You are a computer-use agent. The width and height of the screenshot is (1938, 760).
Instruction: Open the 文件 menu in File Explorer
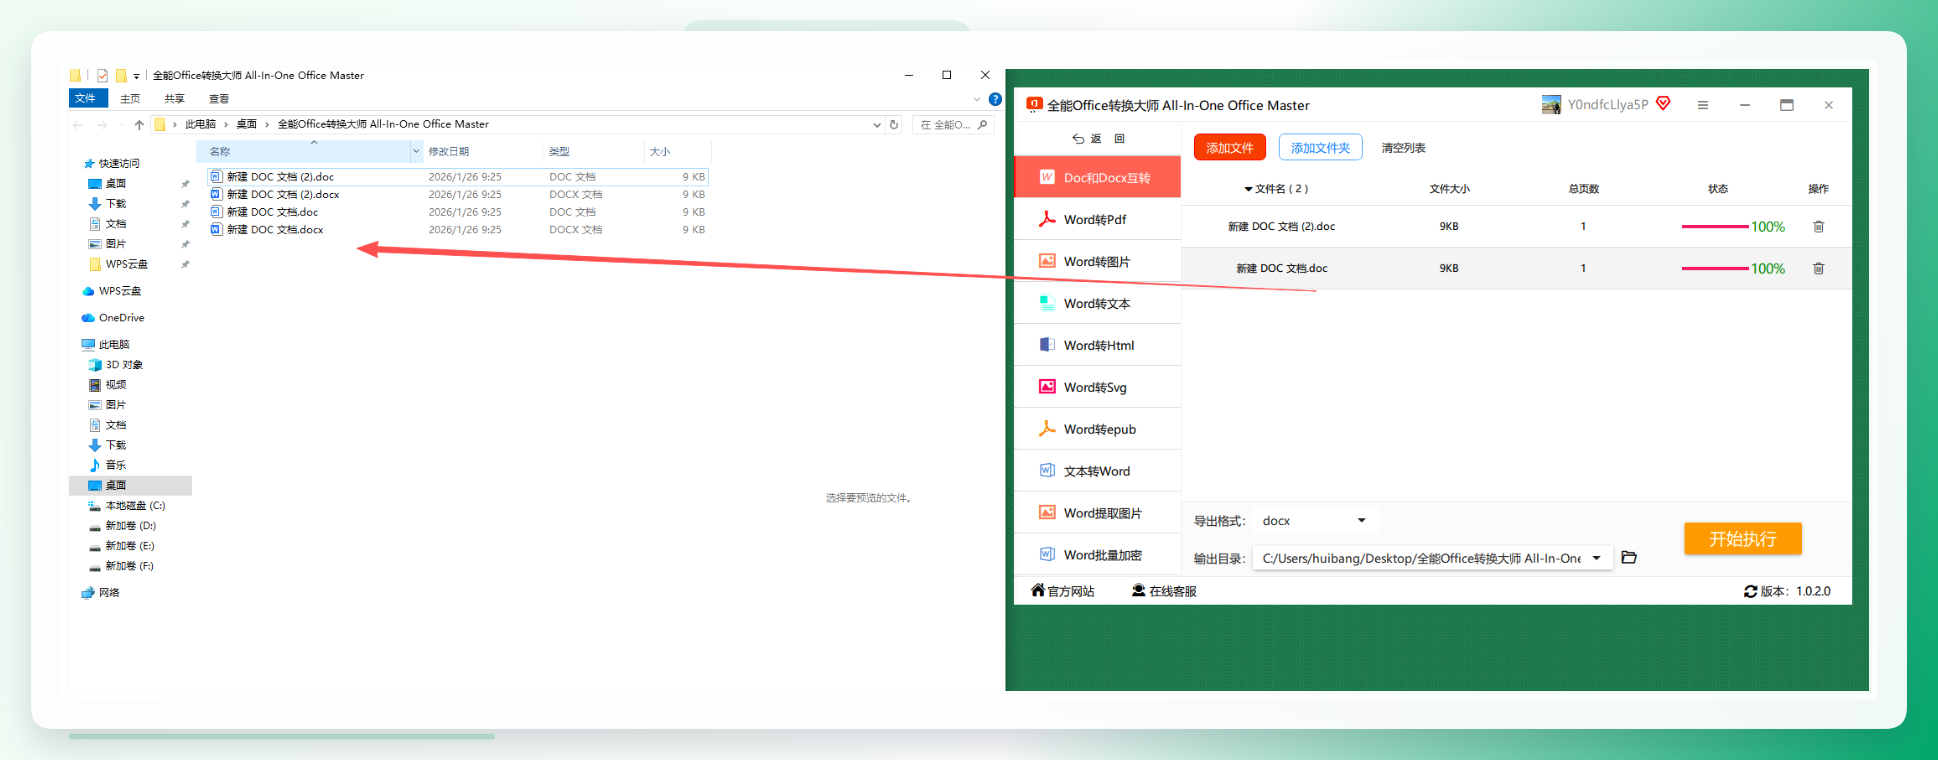pyautogui.click(x=86, y=98)
